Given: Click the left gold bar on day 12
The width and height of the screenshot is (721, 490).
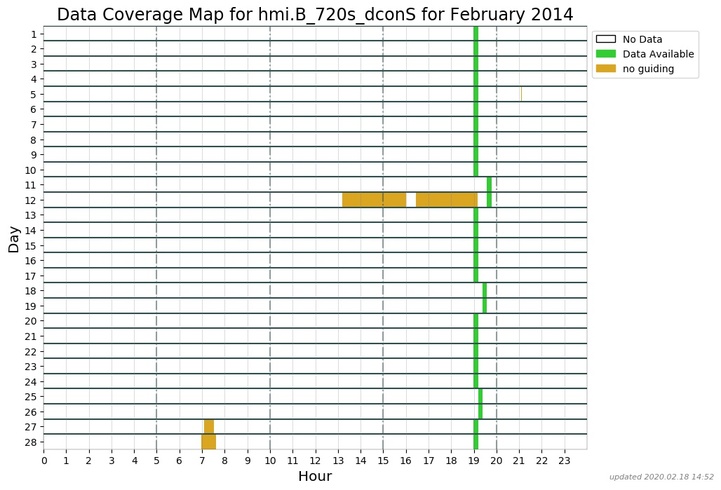Looking at the screenshot, I should pyautogui.click(x=374, y=200).
